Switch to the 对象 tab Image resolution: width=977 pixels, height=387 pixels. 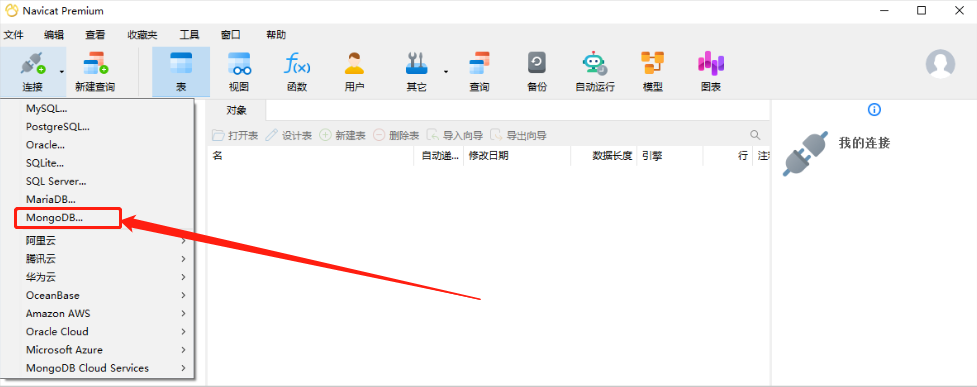click(236, 110)
